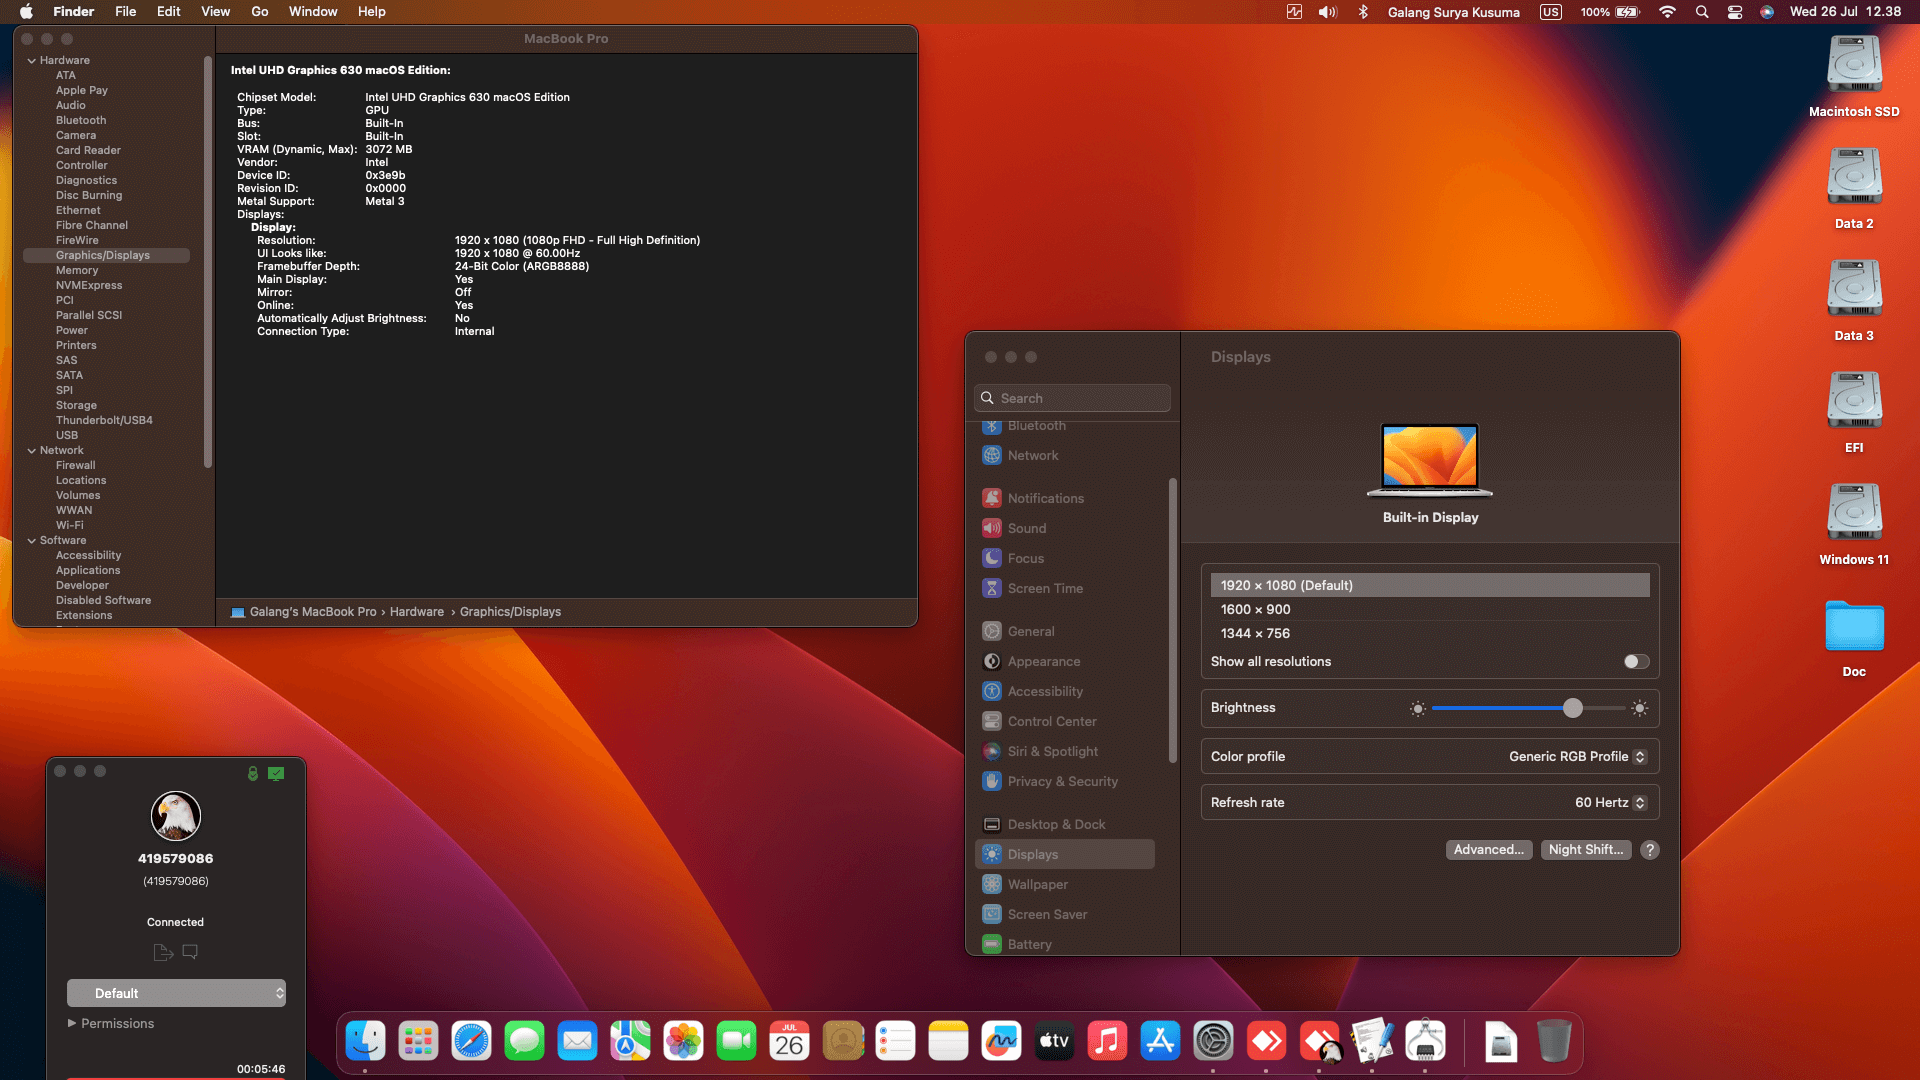Open Sound settings from the sidebar

(x=1028, y=528)
